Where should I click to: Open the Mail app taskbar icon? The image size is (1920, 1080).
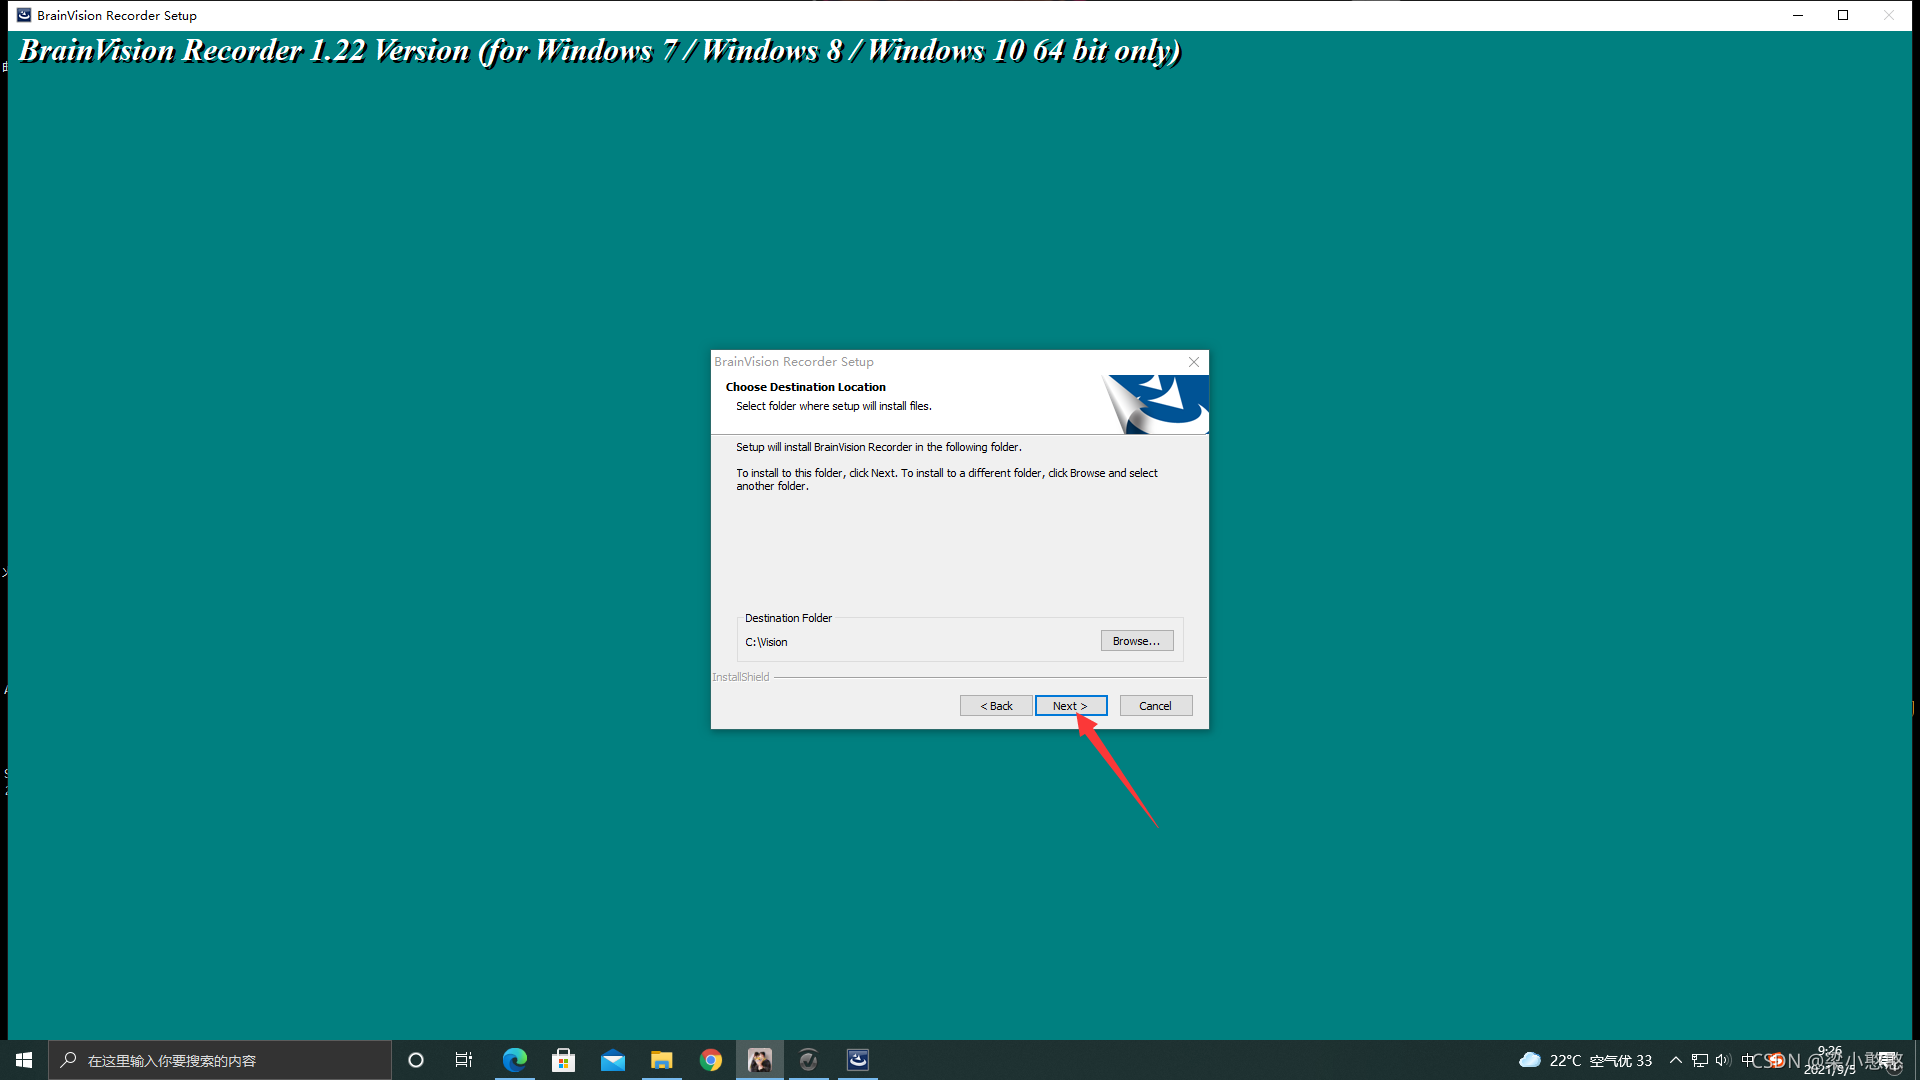612,1060
